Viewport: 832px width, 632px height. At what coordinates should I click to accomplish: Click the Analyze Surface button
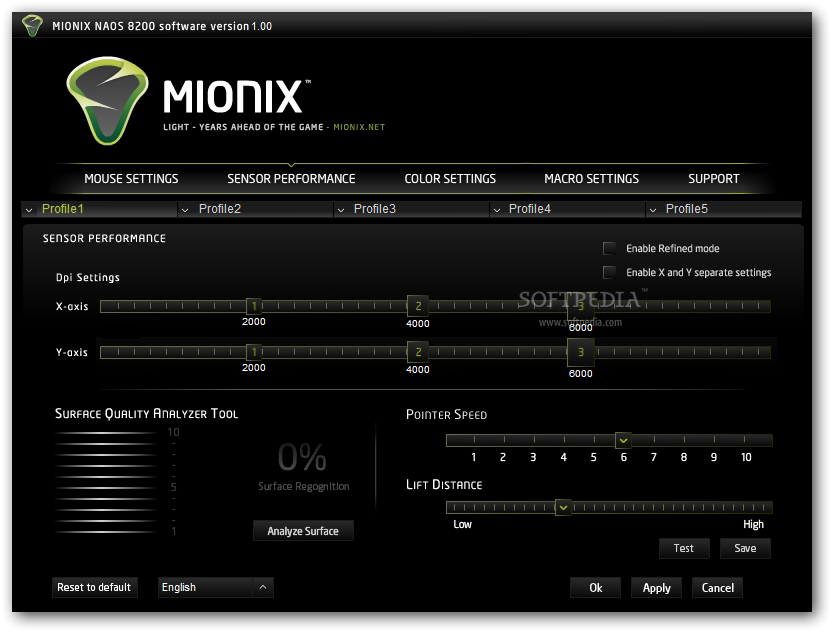(x=303, y=531)
